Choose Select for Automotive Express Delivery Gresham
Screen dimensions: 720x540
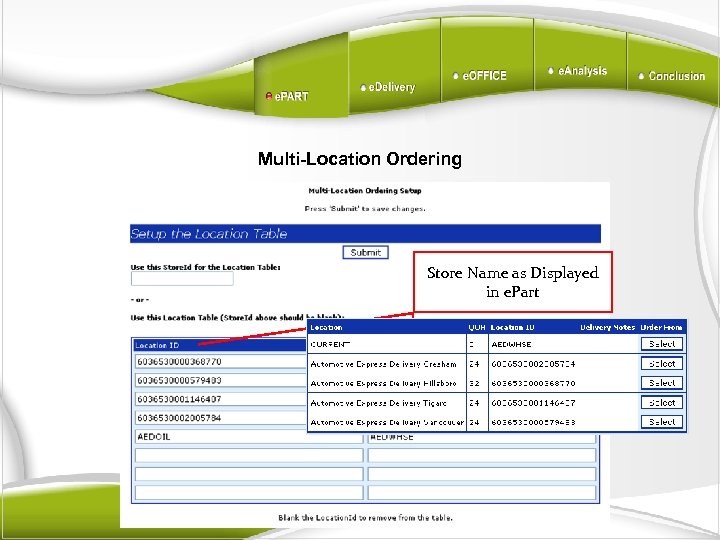(662, 363)
